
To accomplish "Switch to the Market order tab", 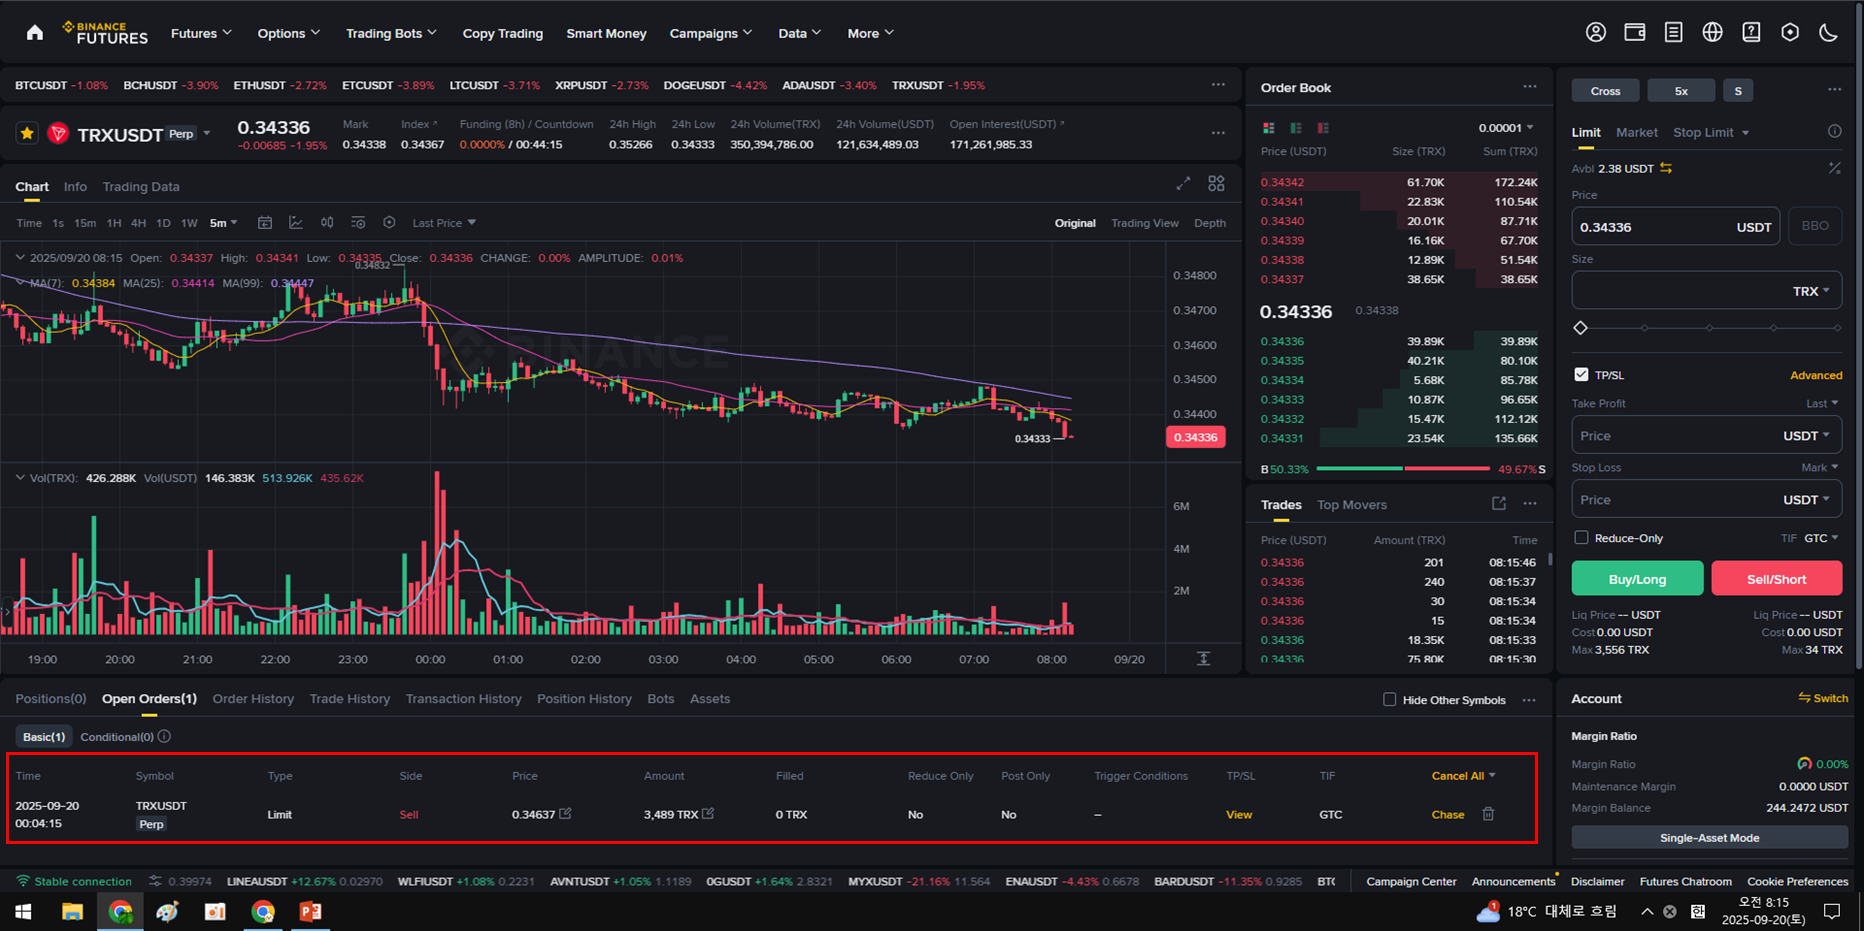I will coord(1636,132).
